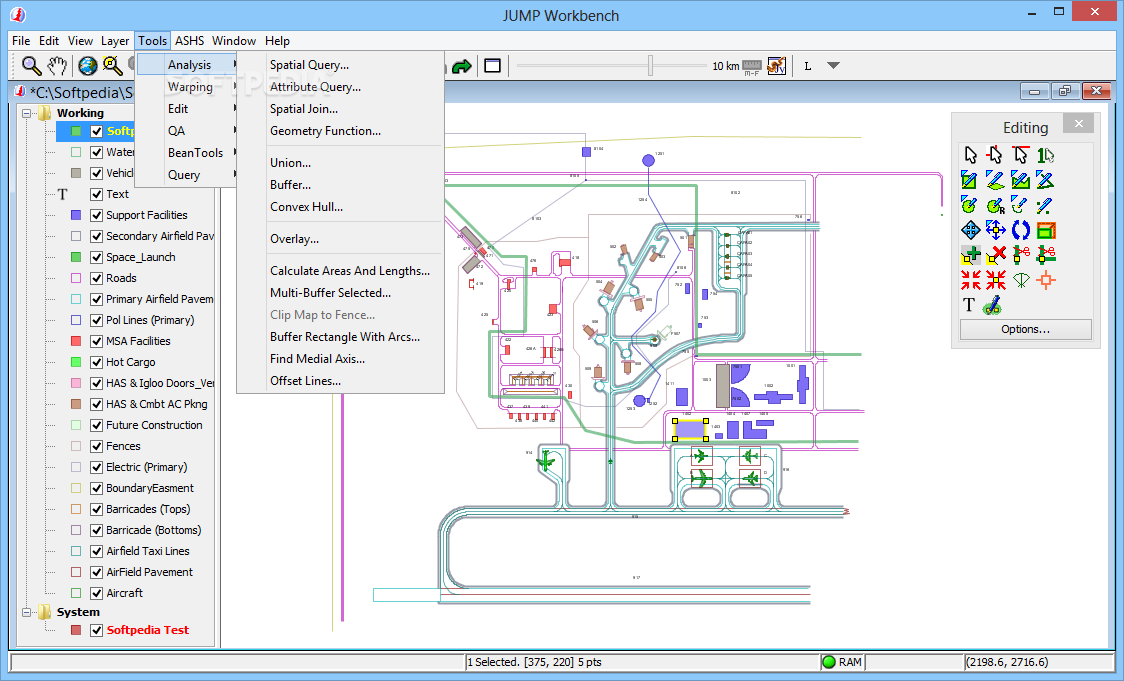Viewport: 1124px width, 681px height.
Task: Collapse the Working category folder
Action: pos(27,113)
